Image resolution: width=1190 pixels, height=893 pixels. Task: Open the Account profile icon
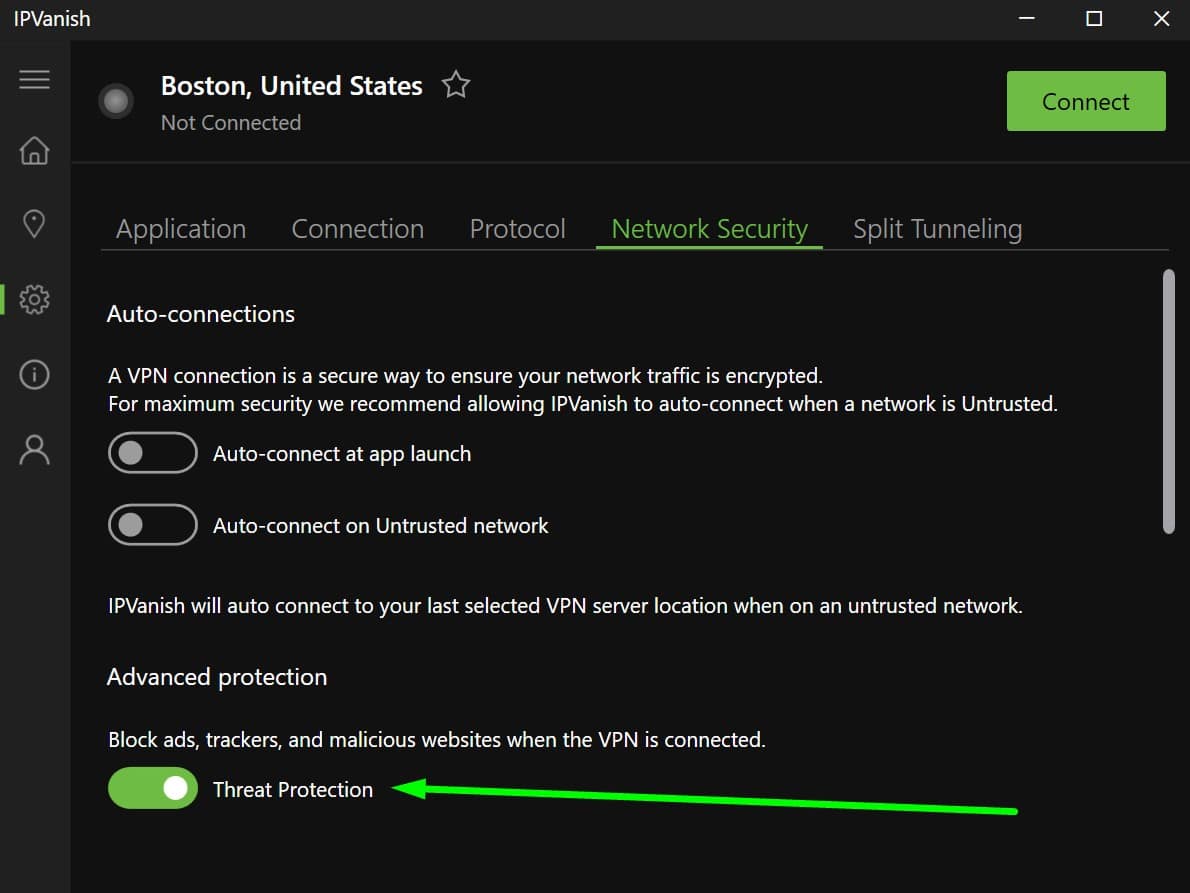[34, 449]
